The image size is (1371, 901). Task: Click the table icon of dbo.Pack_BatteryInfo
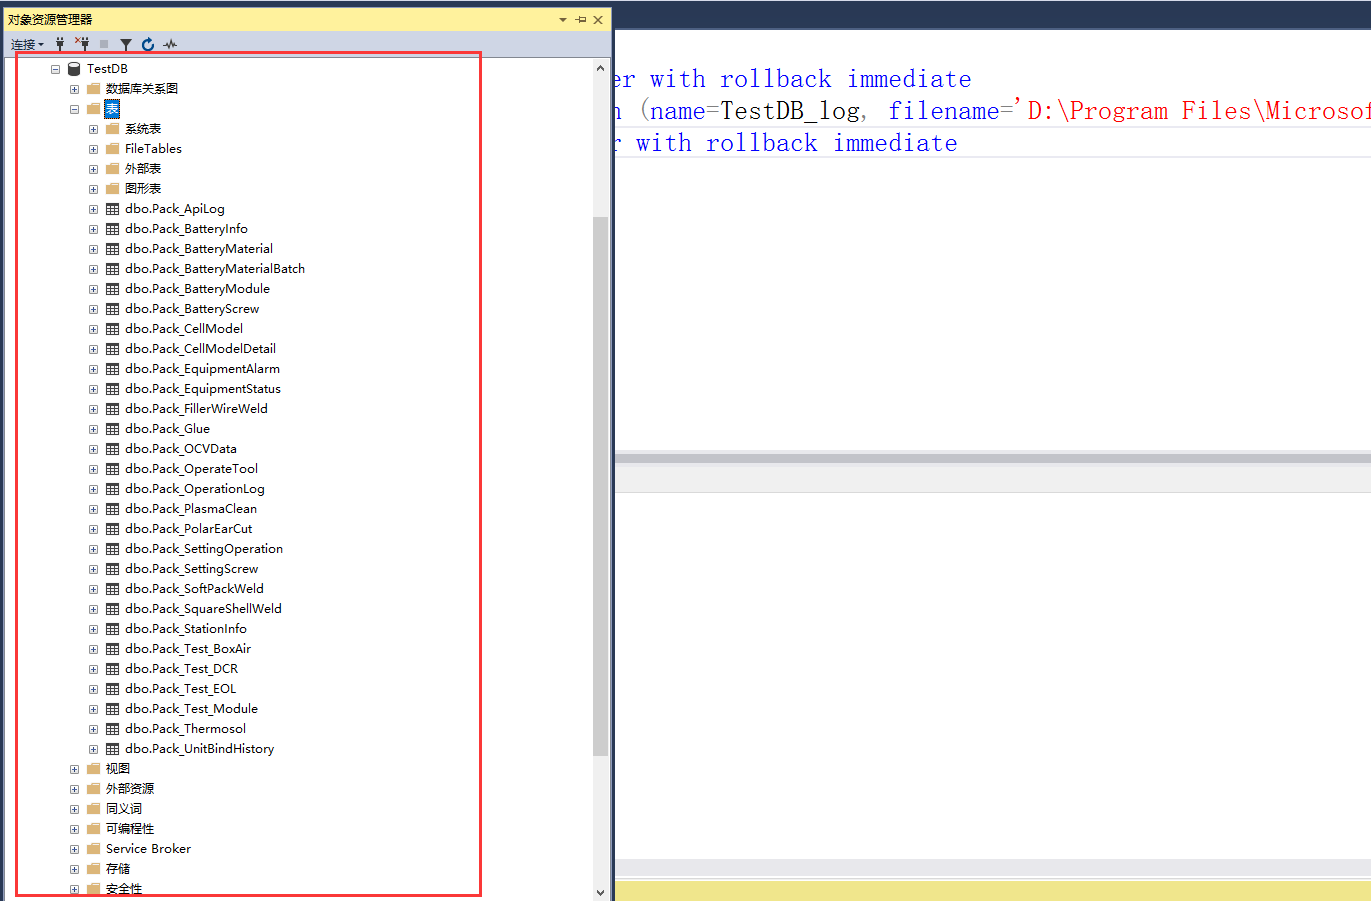point(113,229)
